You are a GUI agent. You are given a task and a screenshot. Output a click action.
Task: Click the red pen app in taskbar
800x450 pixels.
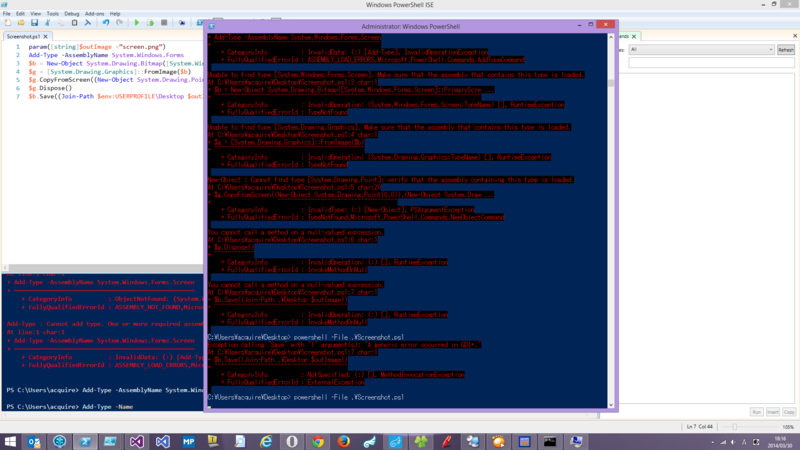click(447, 442)
